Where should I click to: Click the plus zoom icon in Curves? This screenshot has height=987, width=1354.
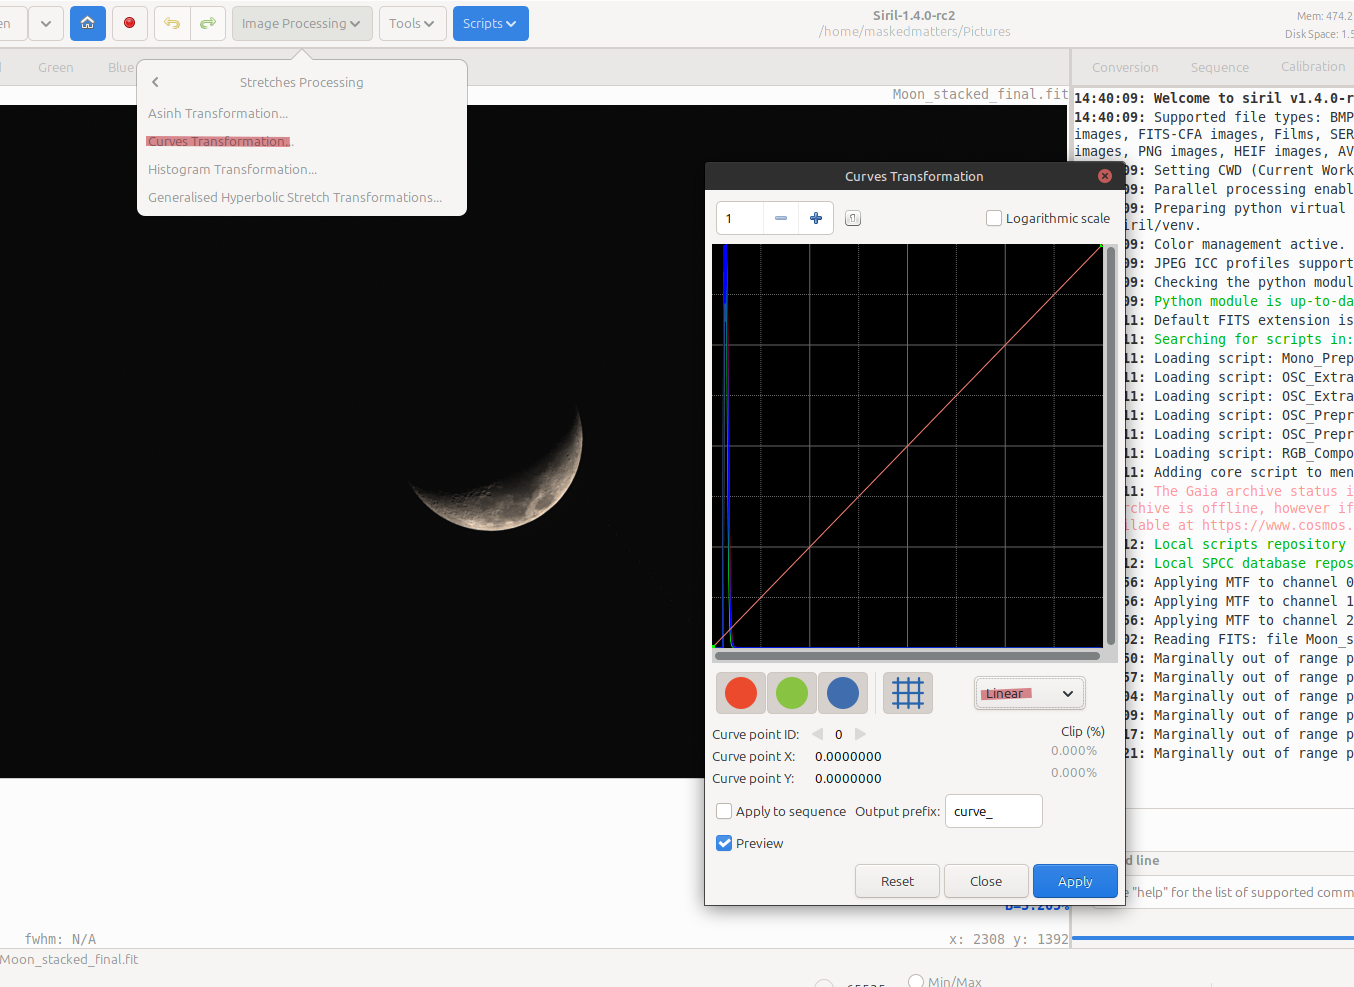click(816, 218)
